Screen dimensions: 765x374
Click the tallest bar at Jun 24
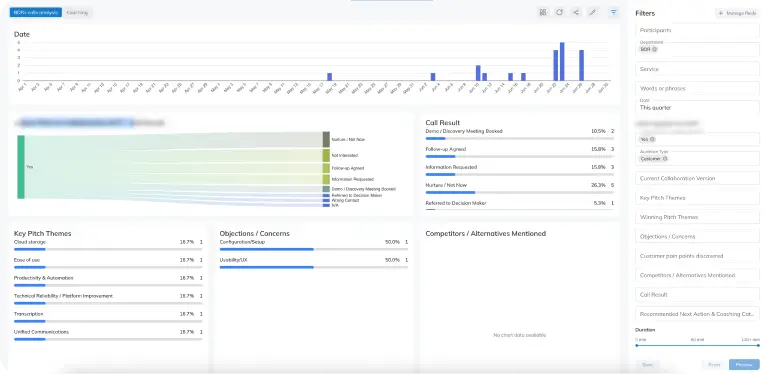tap(562, 61)
